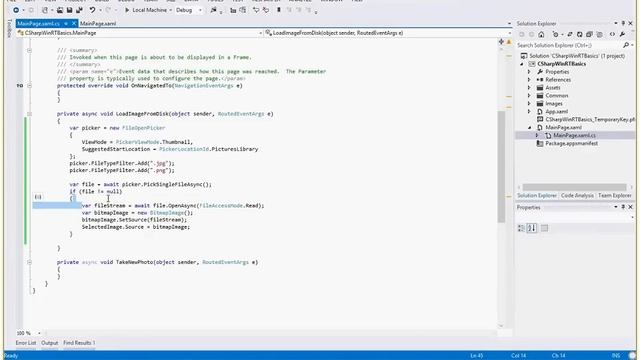Expand the Assets folder

(529, 88)
